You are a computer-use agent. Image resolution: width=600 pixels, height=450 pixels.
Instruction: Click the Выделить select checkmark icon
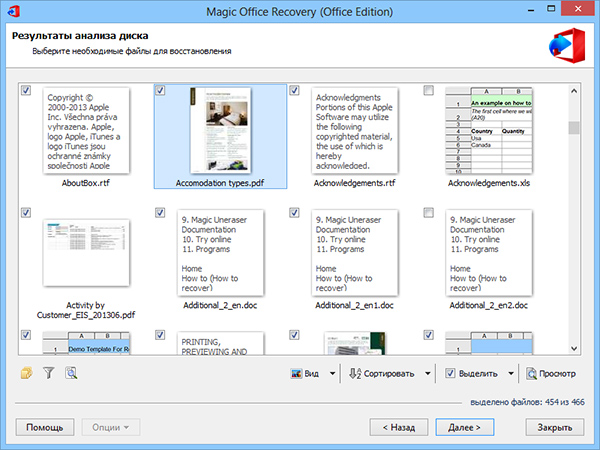pyautogui.click(x=450, y=373)
